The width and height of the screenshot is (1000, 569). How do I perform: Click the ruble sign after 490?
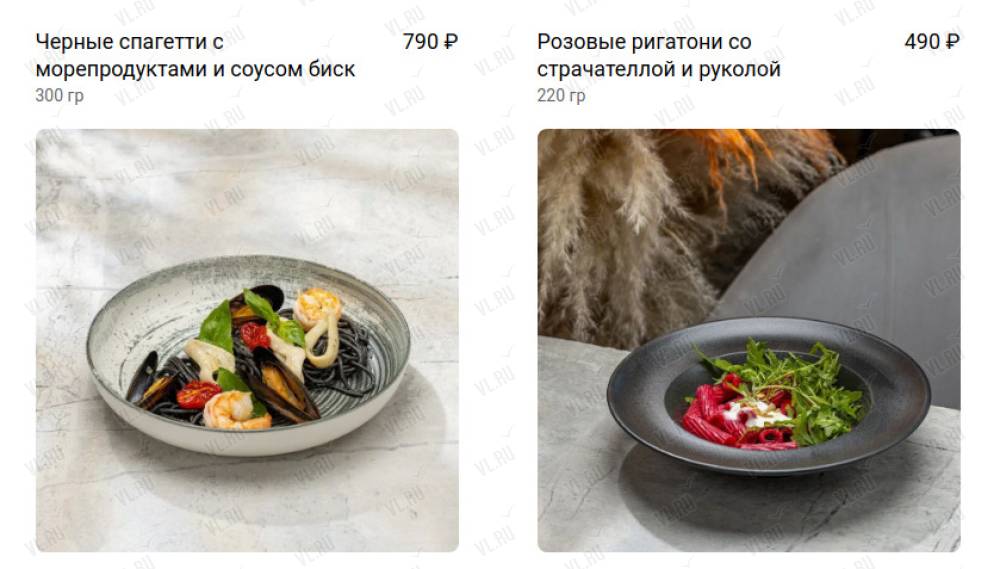coord(953,41)
